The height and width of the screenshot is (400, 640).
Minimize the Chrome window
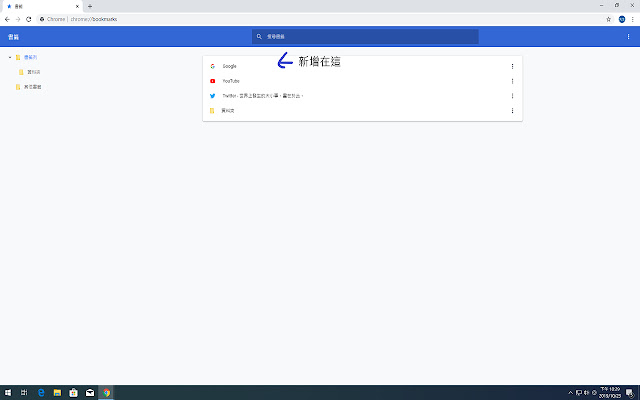point(601,6)
